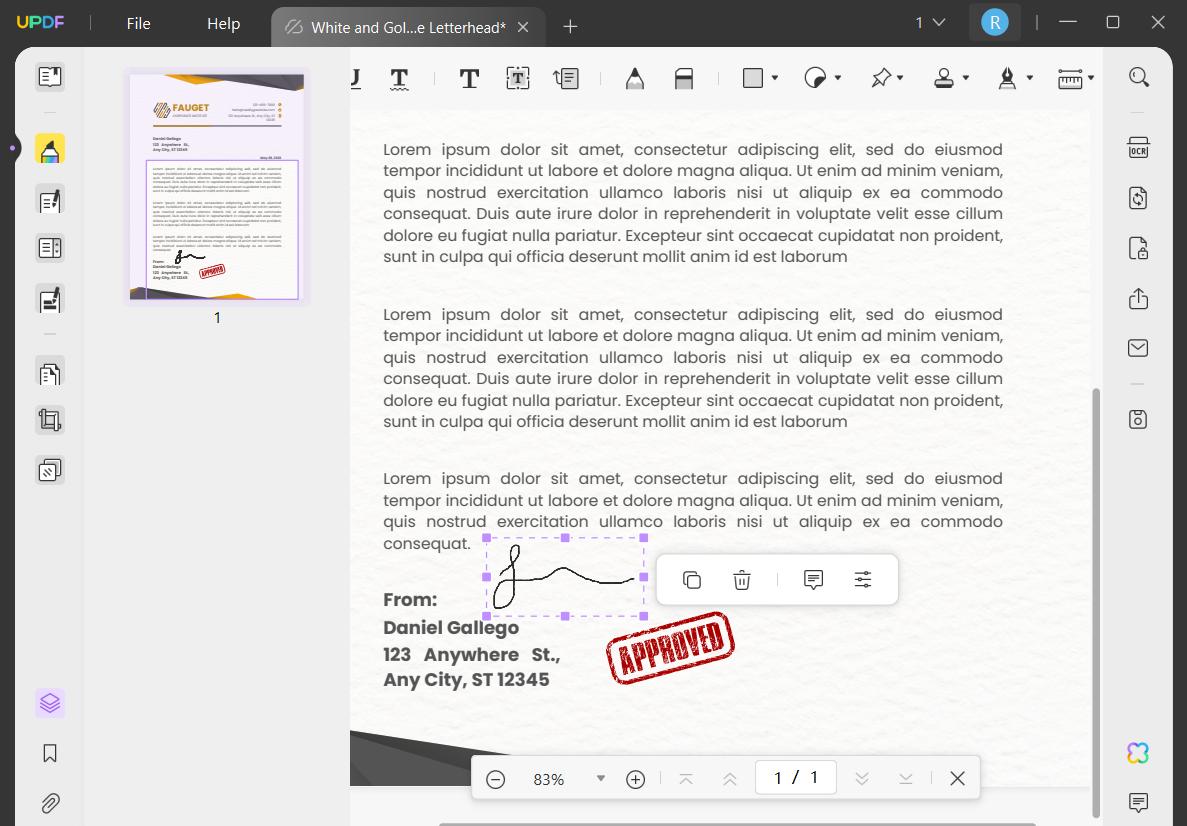The image size is (1187, 826).
Task: Open the Search panel
Action: pos(1138,77)
